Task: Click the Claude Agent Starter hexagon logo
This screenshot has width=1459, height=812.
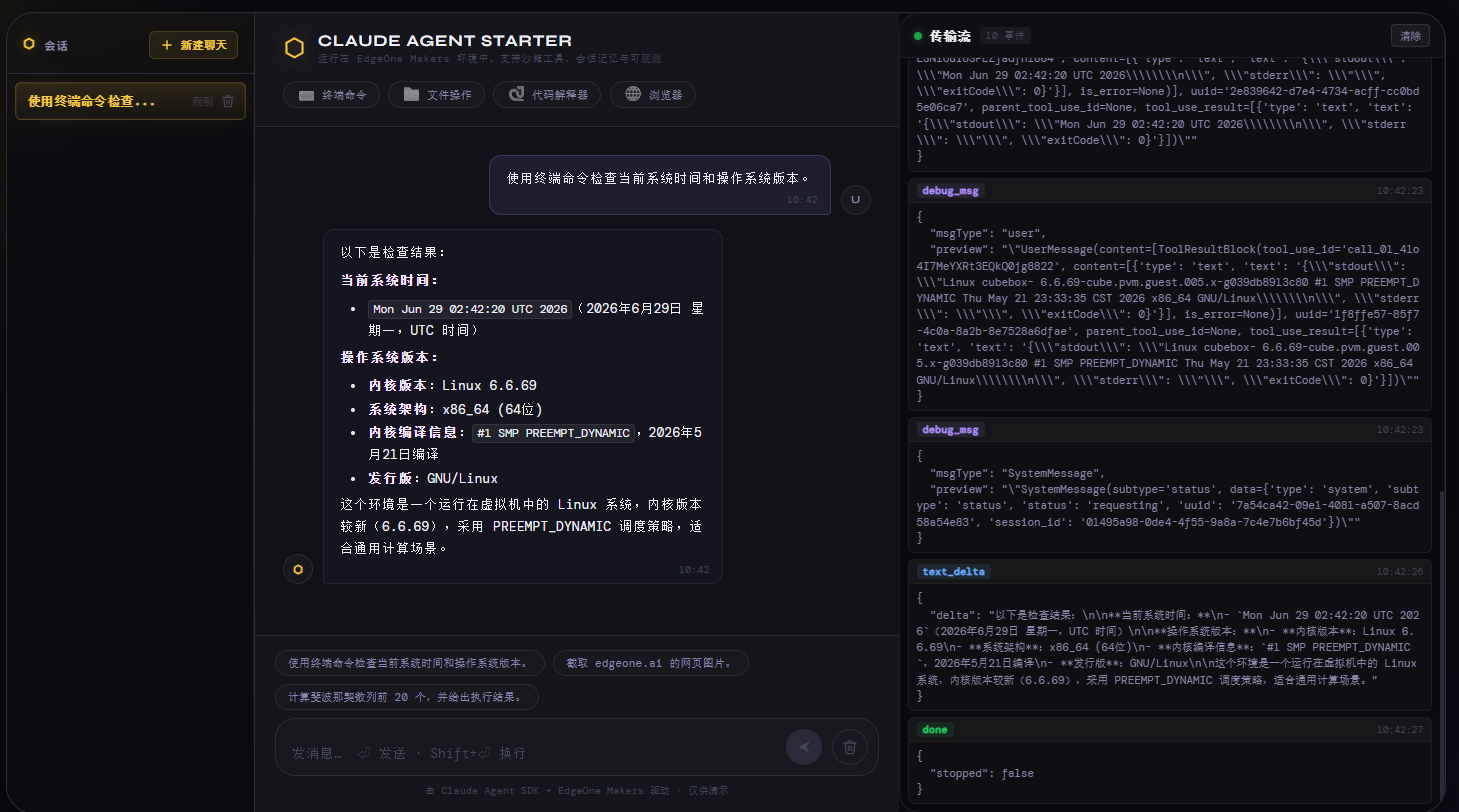Action: (x=294, y=48)
